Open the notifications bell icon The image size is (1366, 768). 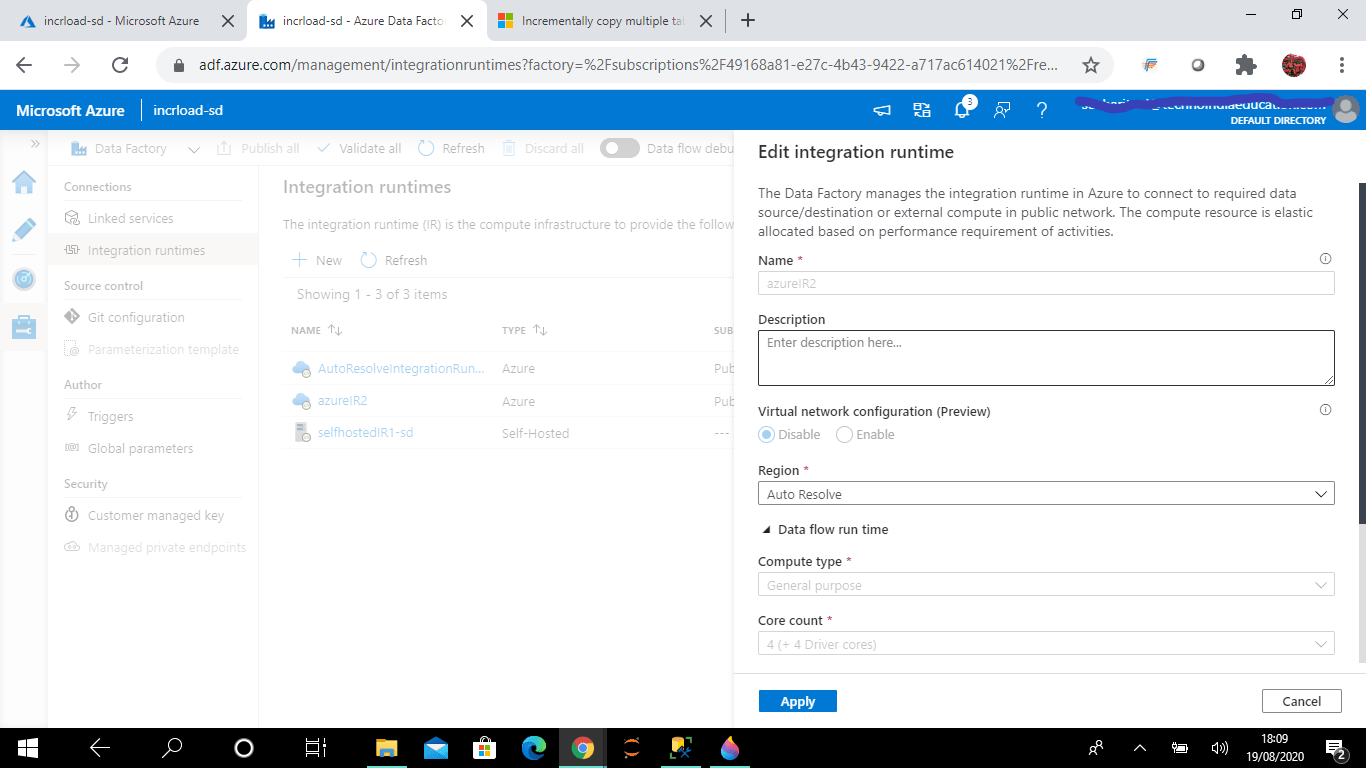pyautogui.click(x=962, y=110)
